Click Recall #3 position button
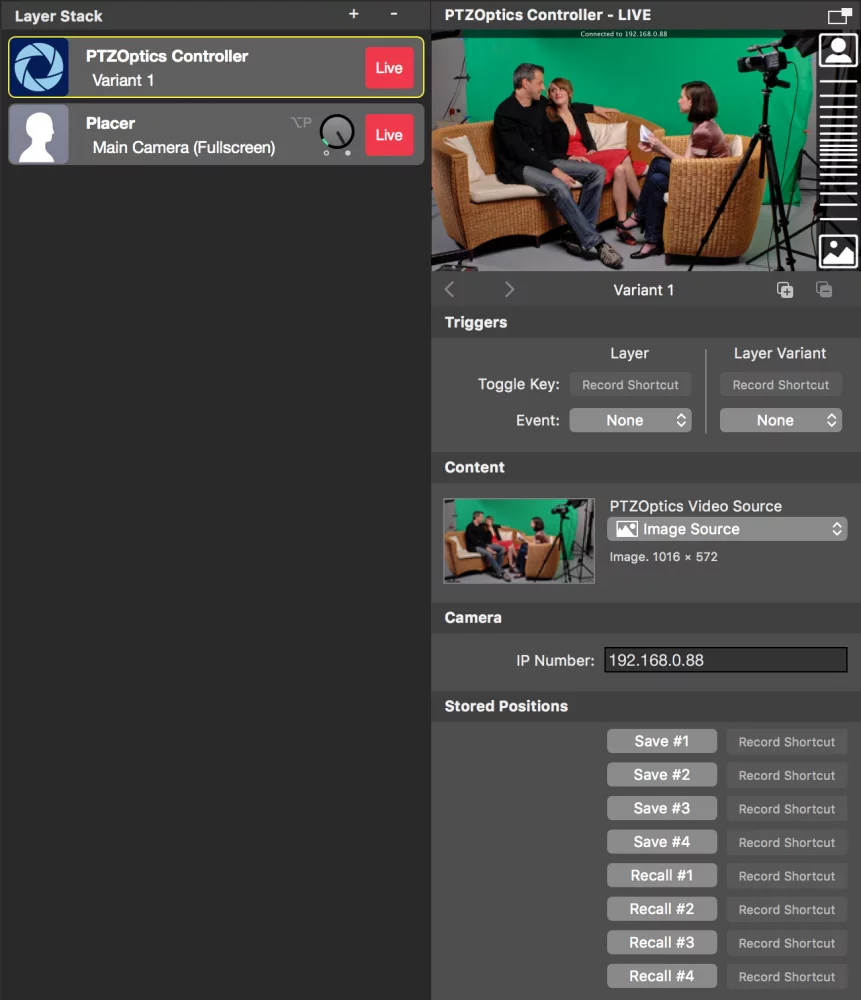 tap(661, 943)
